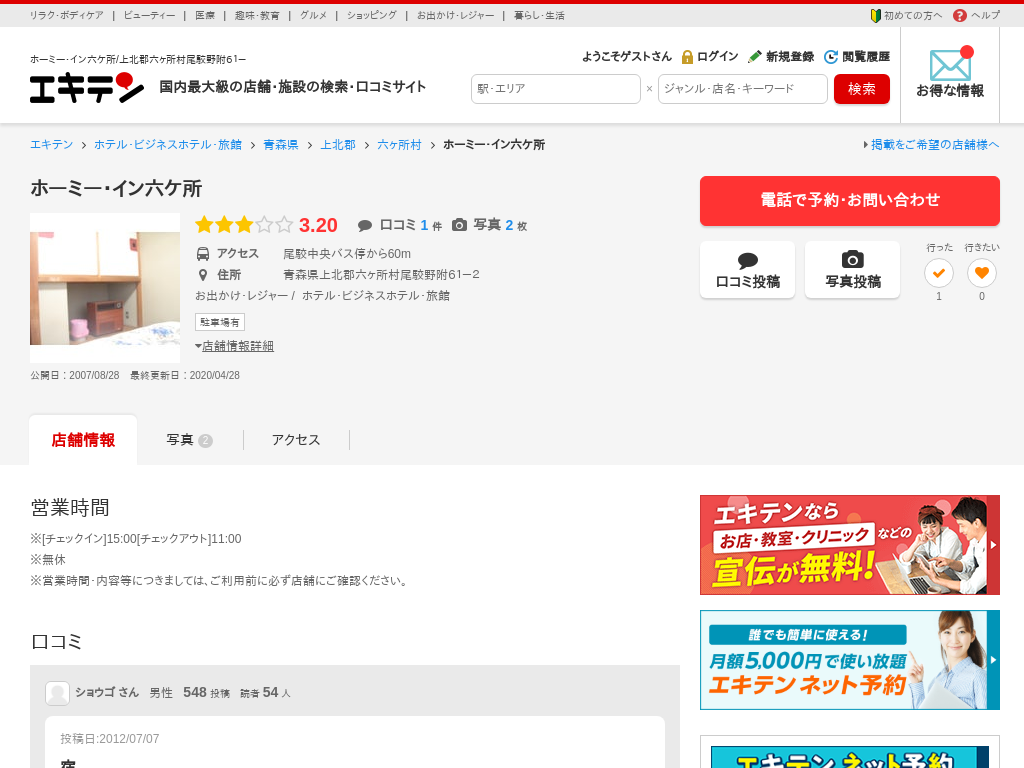1024x768 pixels.
Task: Open 暮らし·生活 category menu
Action: click(x=539, y=16)
